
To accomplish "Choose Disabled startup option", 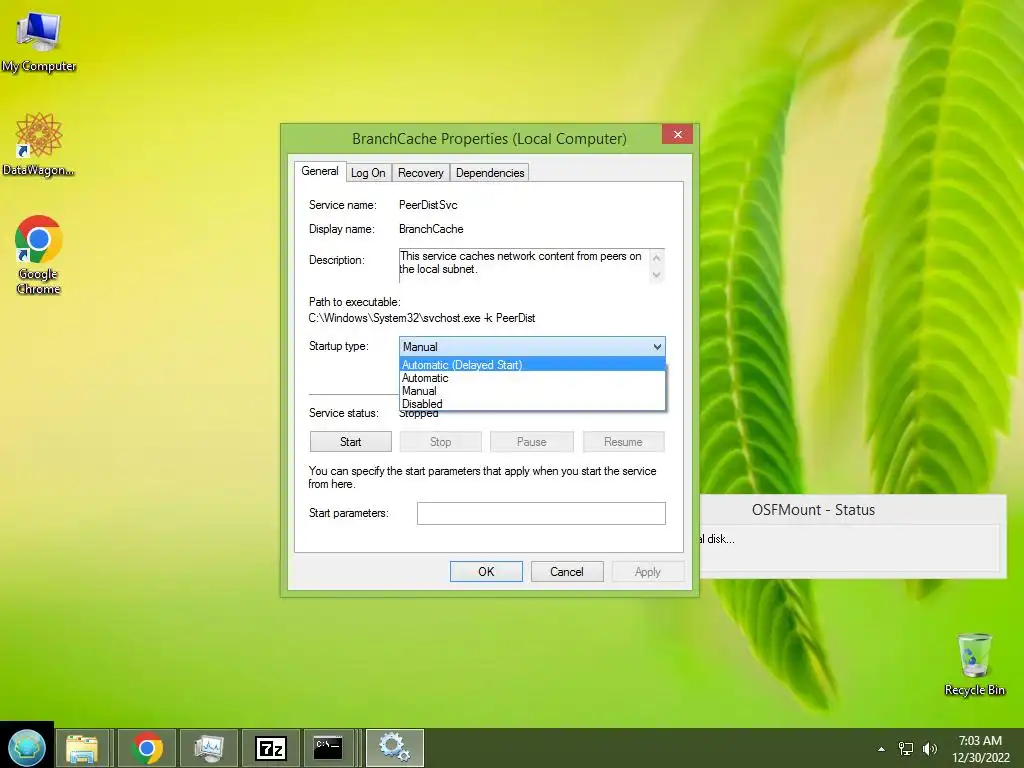I will (532, 404).
